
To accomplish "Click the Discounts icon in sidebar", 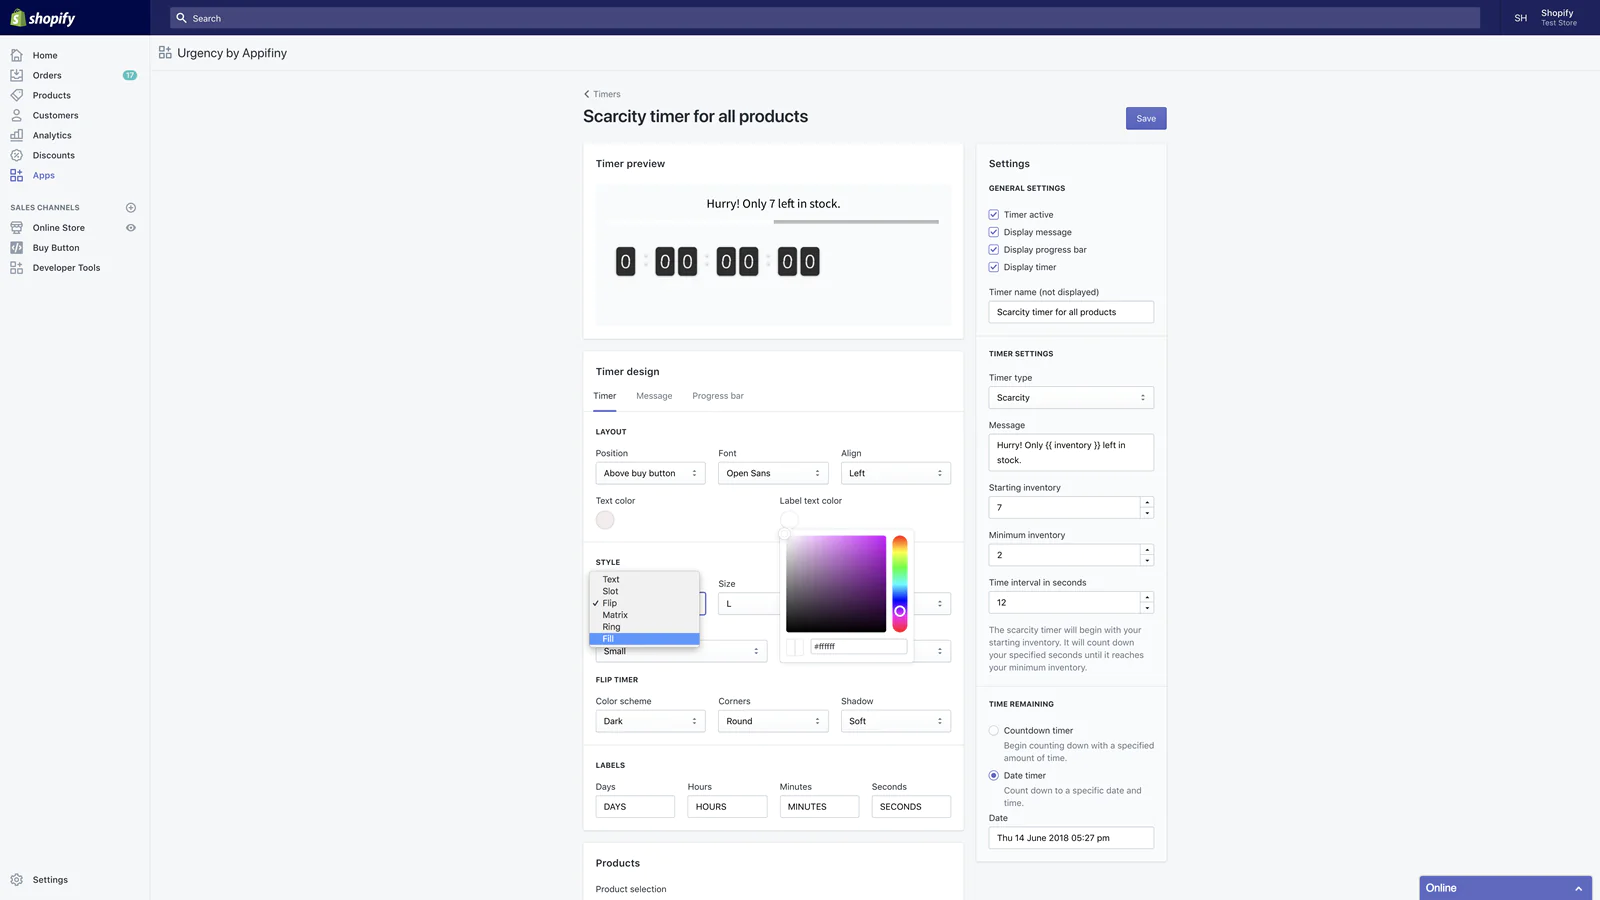I will [17, 155].
